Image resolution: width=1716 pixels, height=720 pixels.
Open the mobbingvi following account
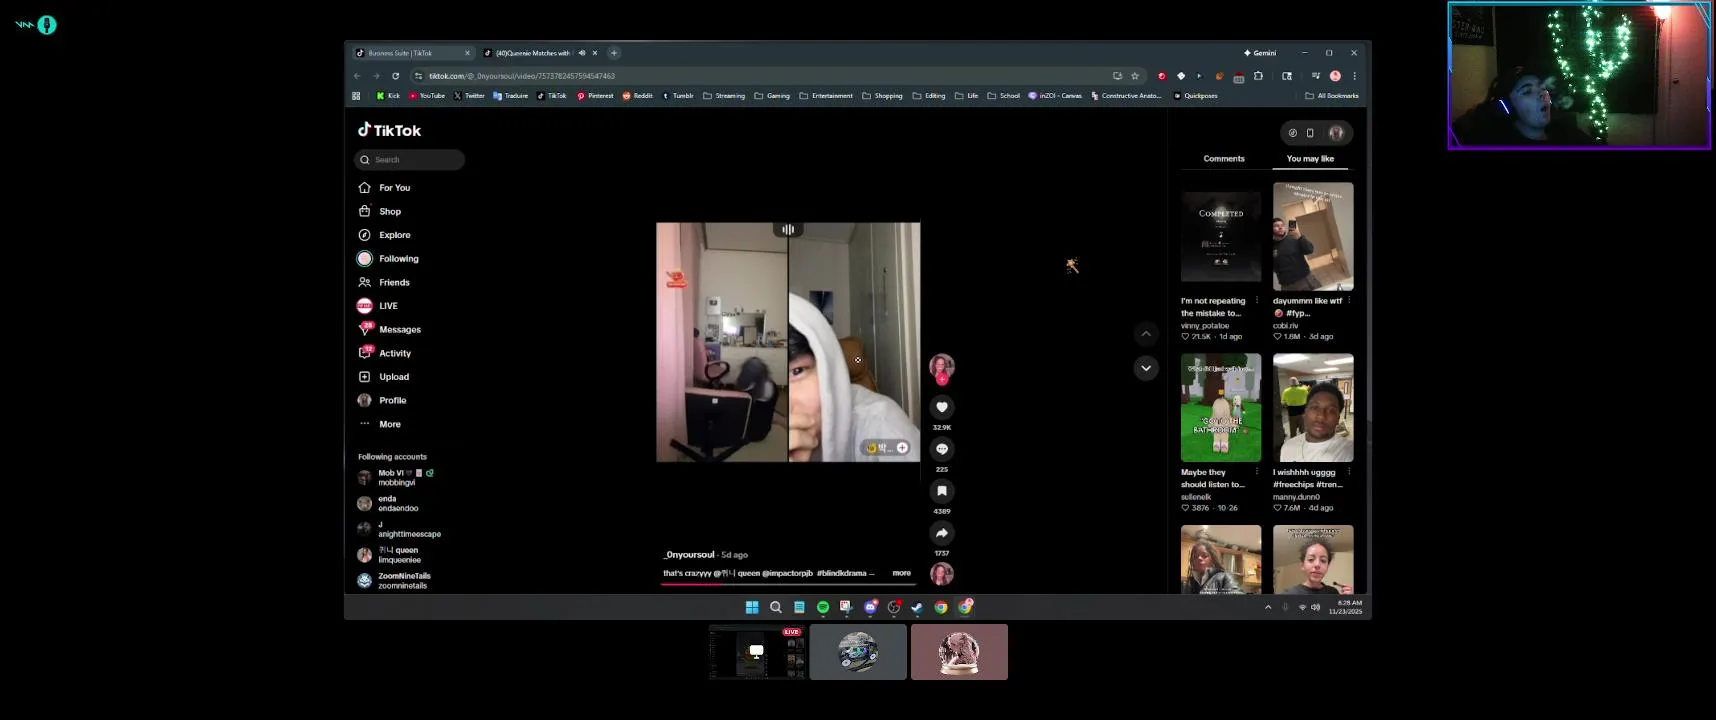396,478
